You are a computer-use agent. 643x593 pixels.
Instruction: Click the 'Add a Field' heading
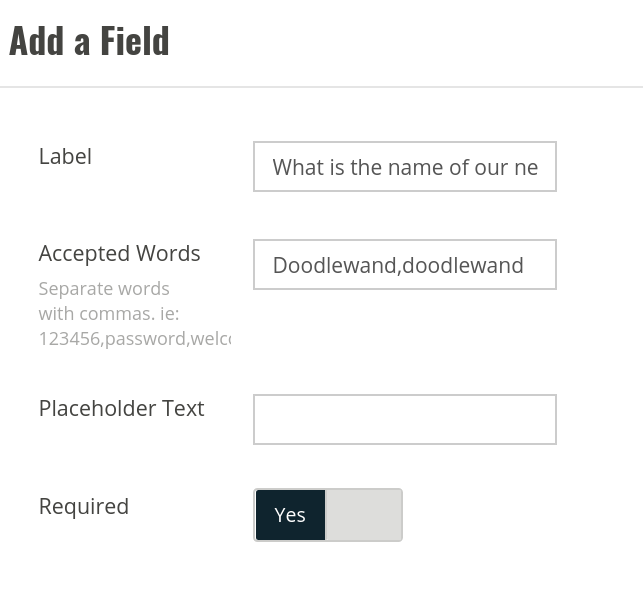[89, 40]
